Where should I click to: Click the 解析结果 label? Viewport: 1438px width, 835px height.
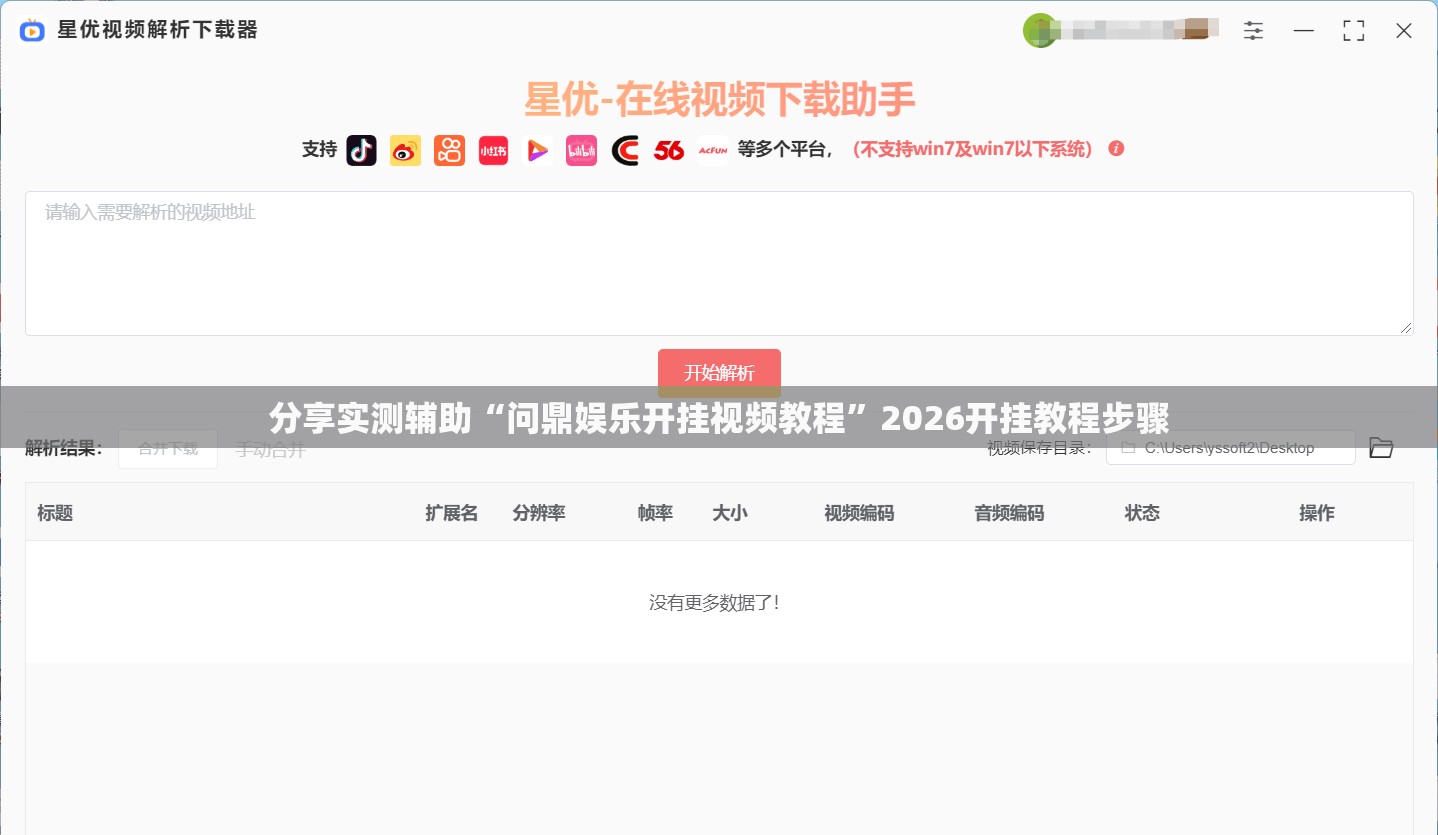[63, 448]
